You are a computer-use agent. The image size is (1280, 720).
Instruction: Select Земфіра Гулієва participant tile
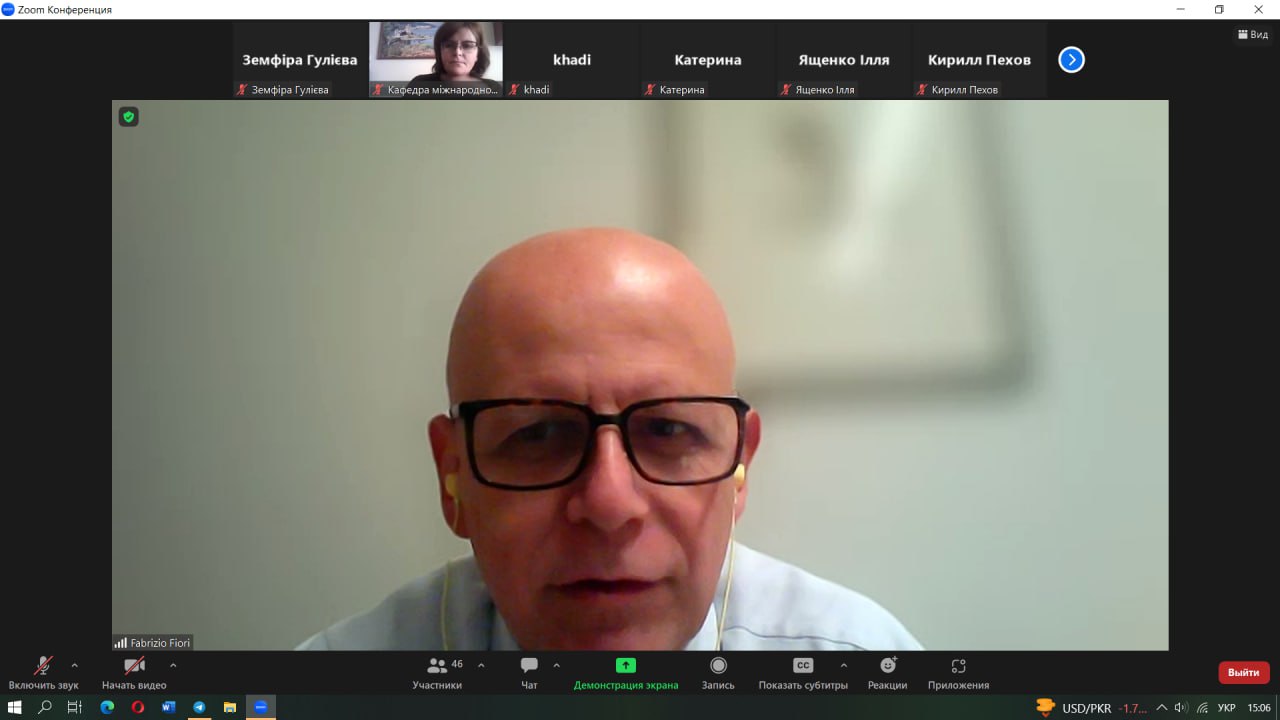(x=299, y=60)
